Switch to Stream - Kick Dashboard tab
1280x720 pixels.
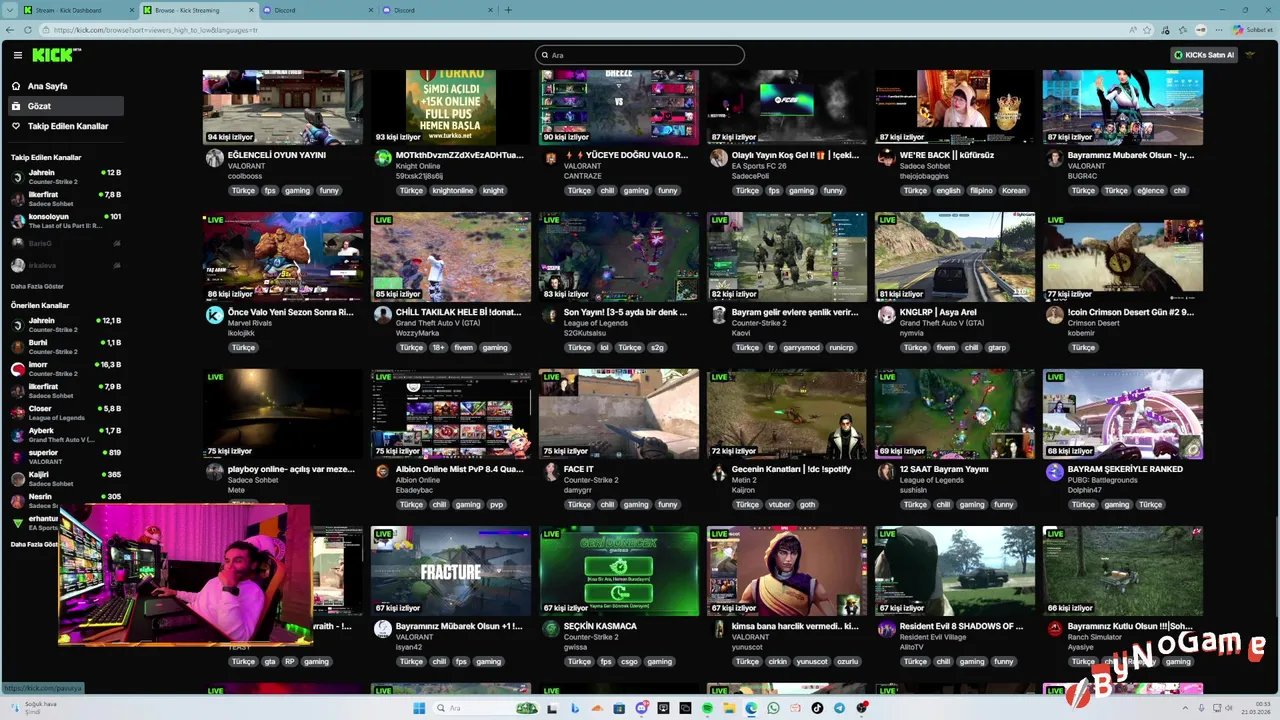(x=76, y=10)
